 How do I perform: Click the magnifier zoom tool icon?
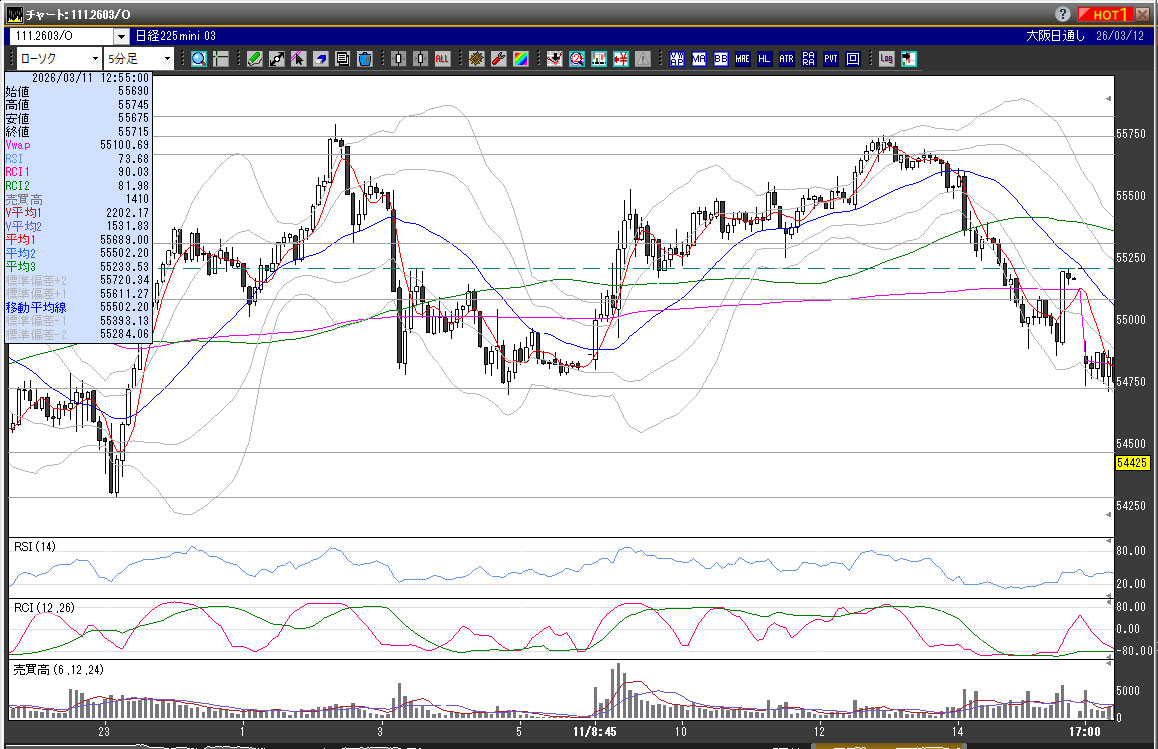(x=198, y=59)
